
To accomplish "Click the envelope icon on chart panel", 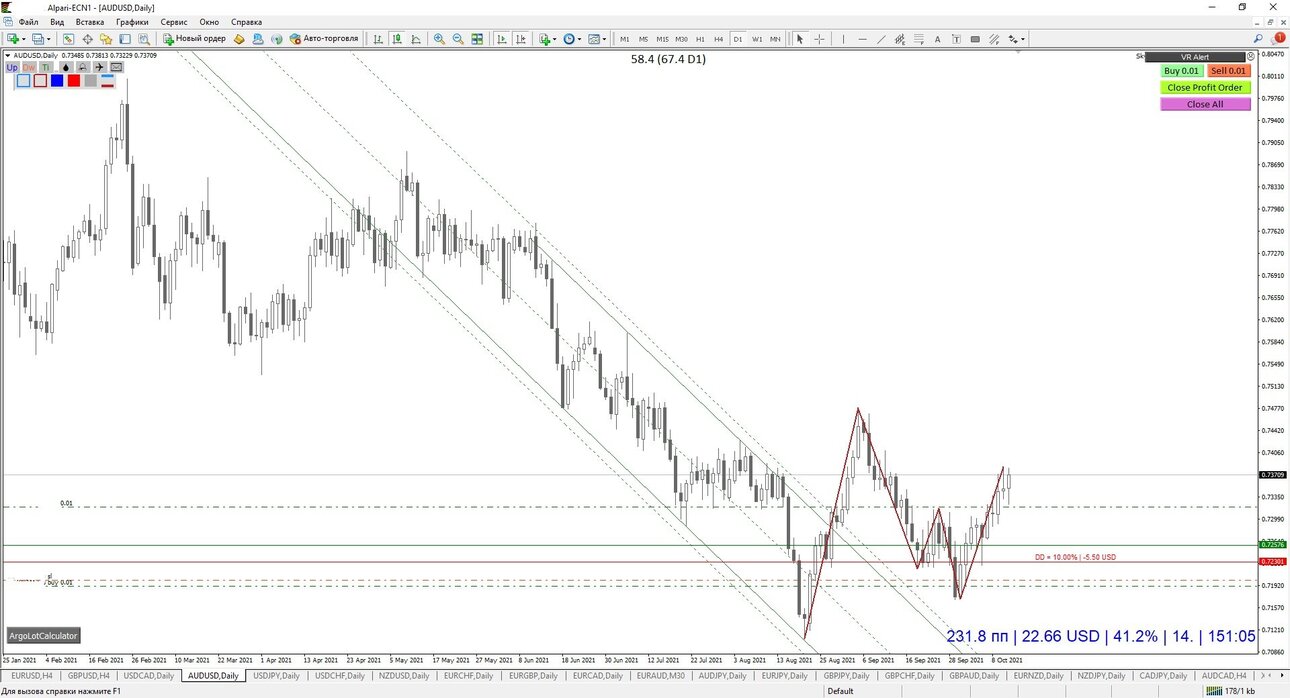I will 116,67.
